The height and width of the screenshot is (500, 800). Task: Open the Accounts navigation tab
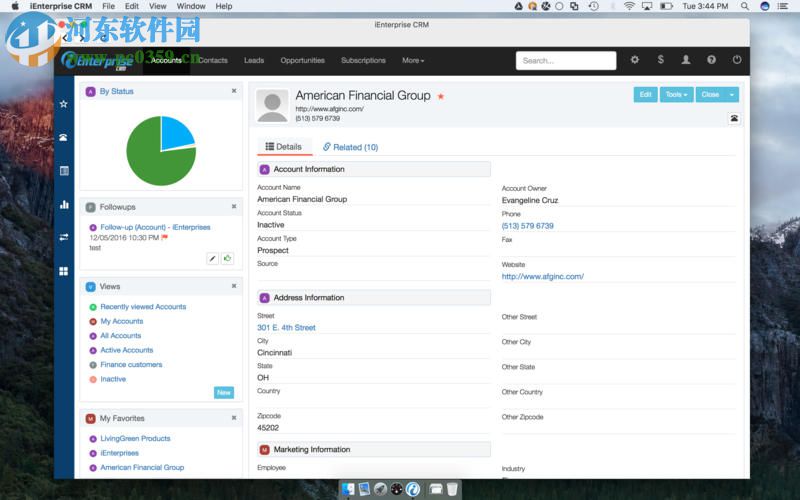coord(166,60)
